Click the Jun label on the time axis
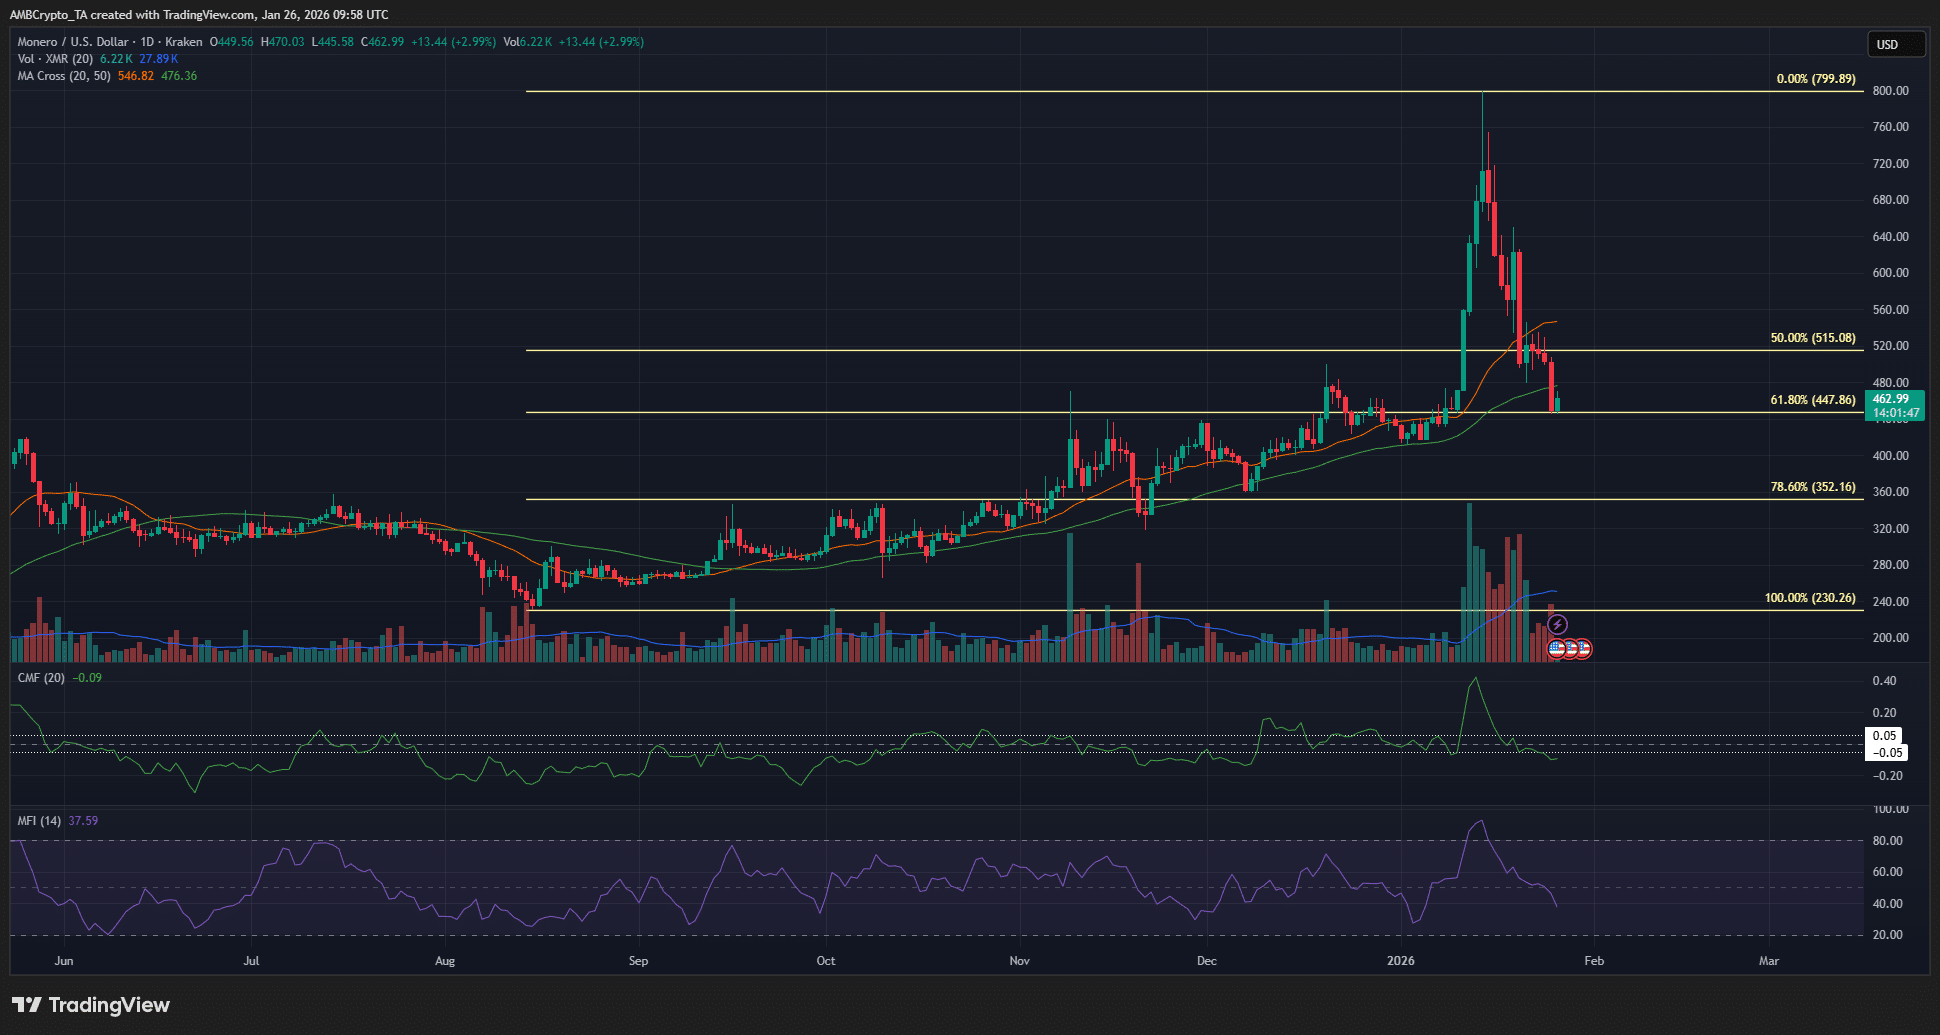The height and width of the screenshot is (1035, 1940). (63, 960)
